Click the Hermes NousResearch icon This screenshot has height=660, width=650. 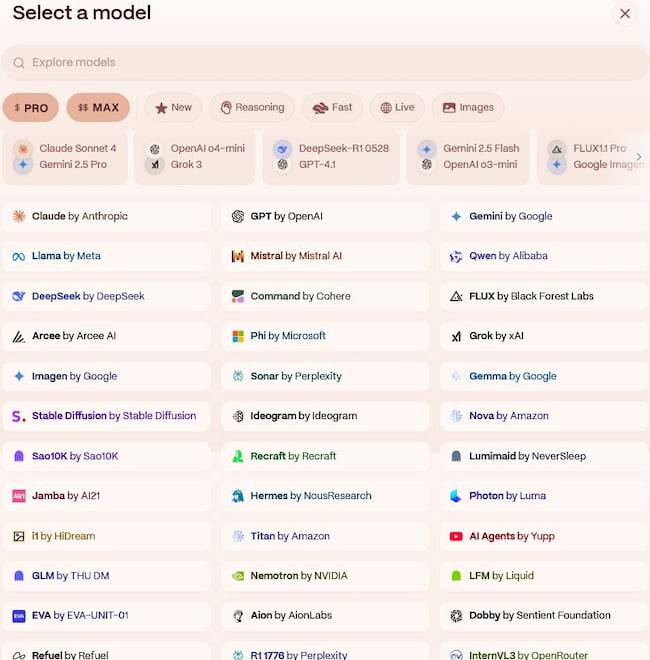[x=238, y=496]
